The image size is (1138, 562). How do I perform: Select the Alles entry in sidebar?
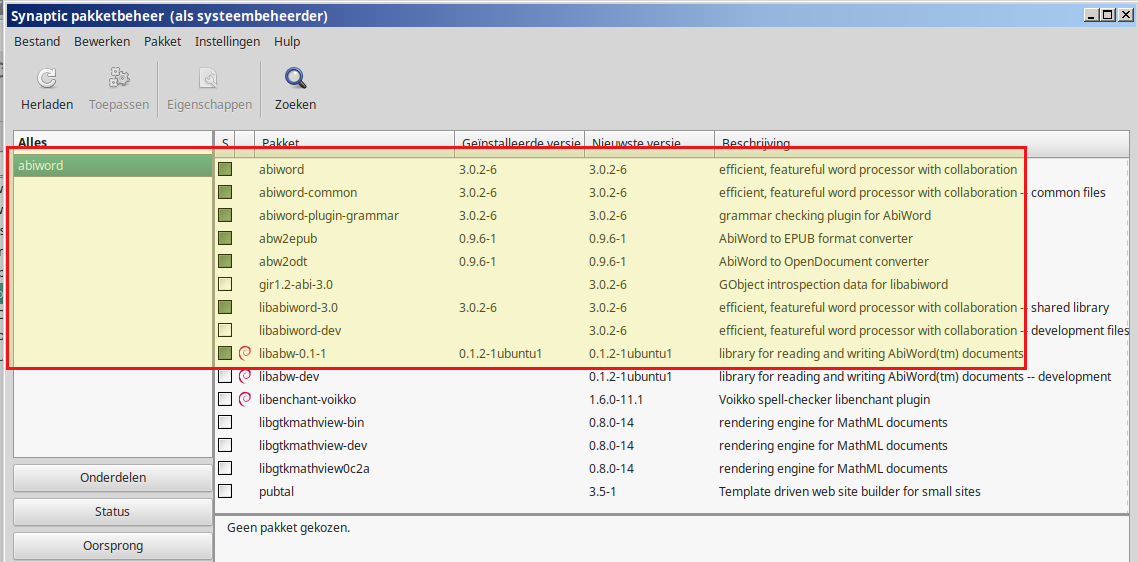[33, 143]
